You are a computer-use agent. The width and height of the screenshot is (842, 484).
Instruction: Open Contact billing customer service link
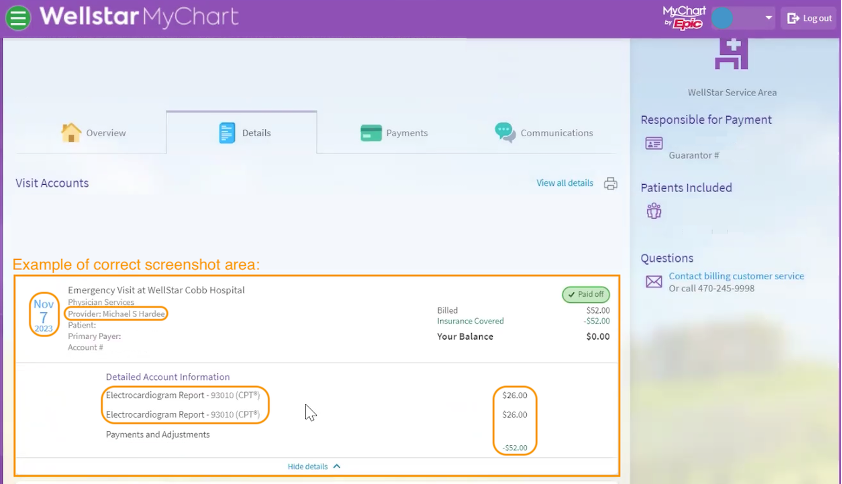click(x=736, y=276)
